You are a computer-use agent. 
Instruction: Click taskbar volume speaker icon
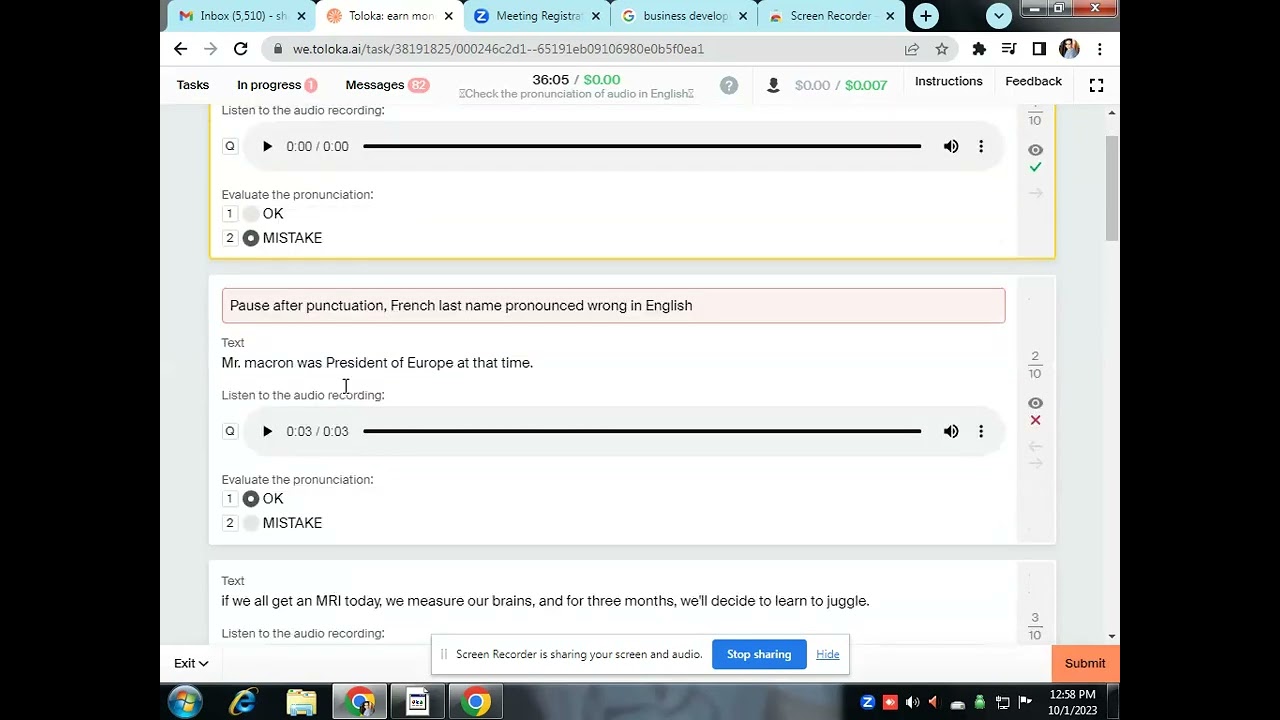[x=912, y=702]
